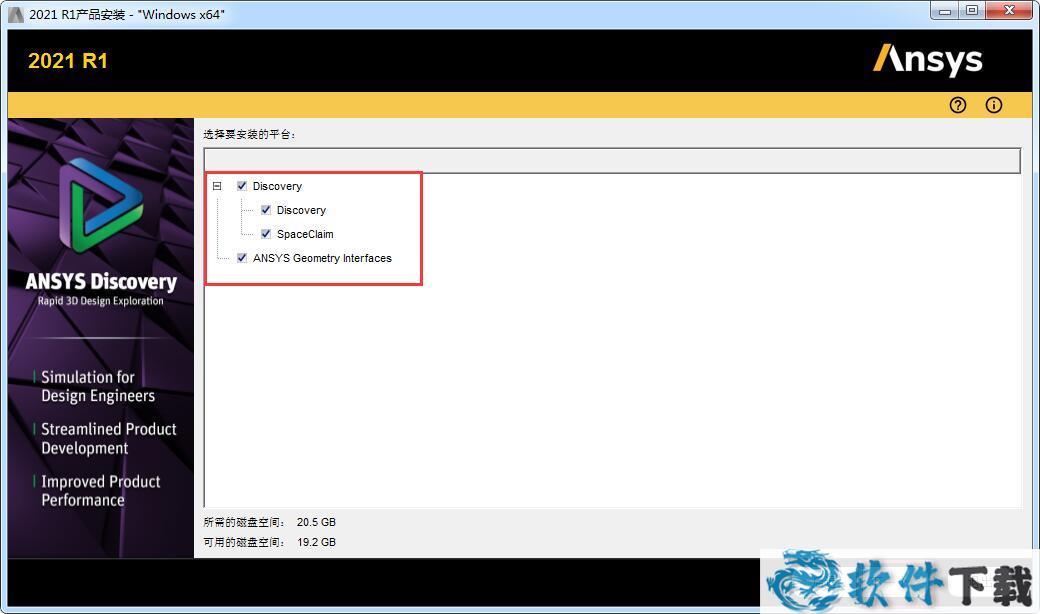The height and width of the screenshot is (614, 1040).
Task: Maximize the installer window
Action: coord(971,10)
